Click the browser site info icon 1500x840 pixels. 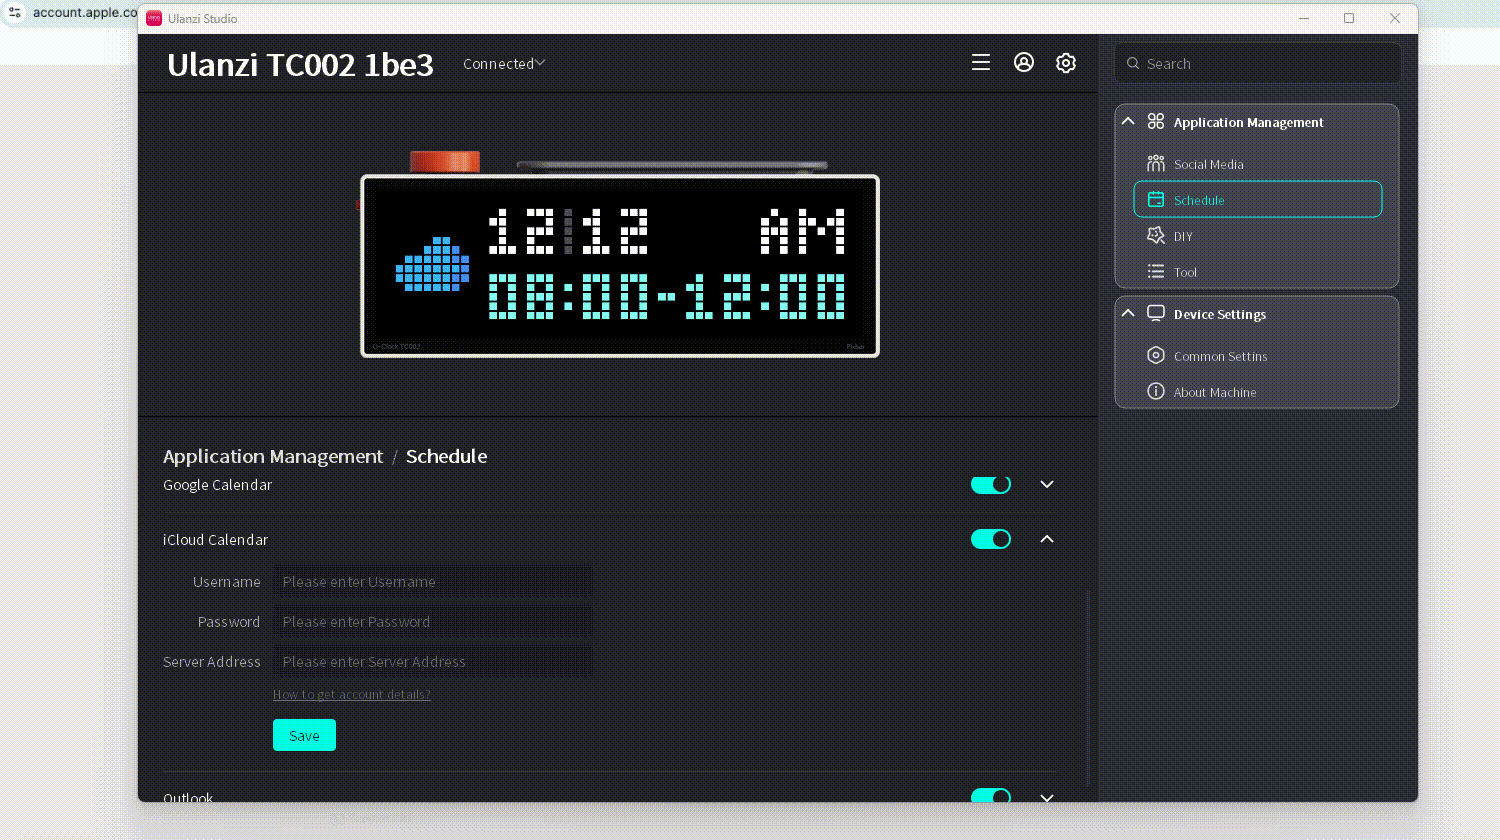[15, 13]
